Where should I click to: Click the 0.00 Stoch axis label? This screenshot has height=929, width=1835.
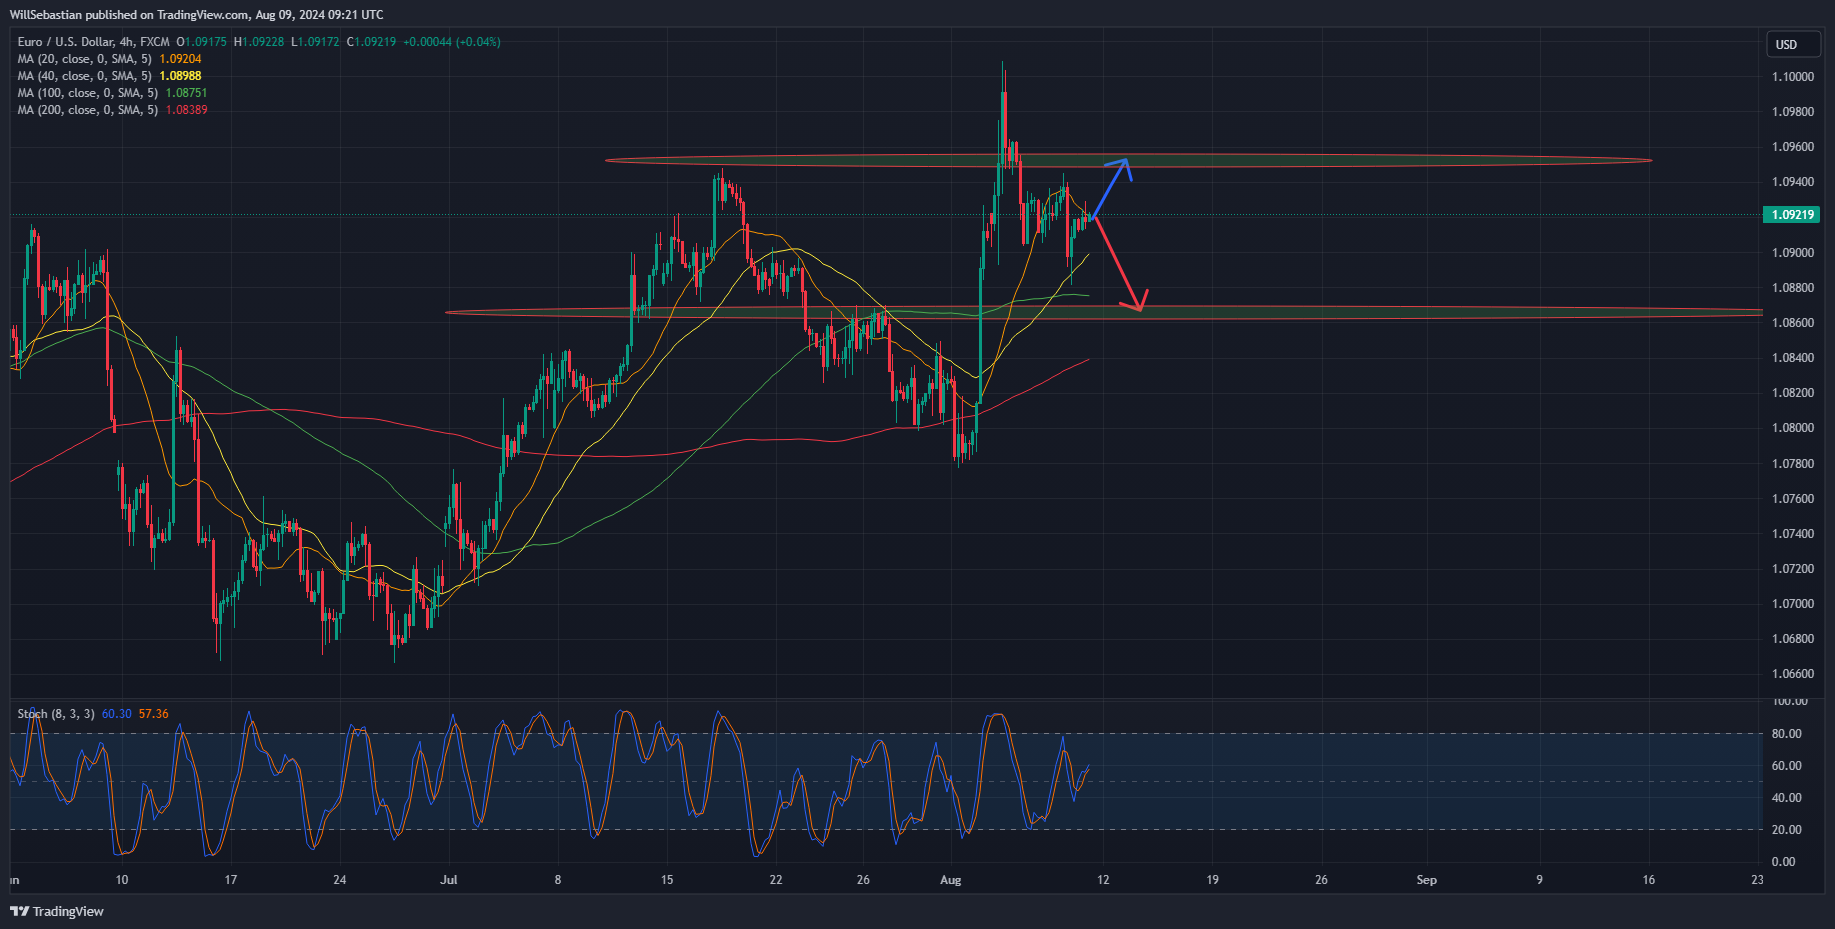(x=1783, y=862)
